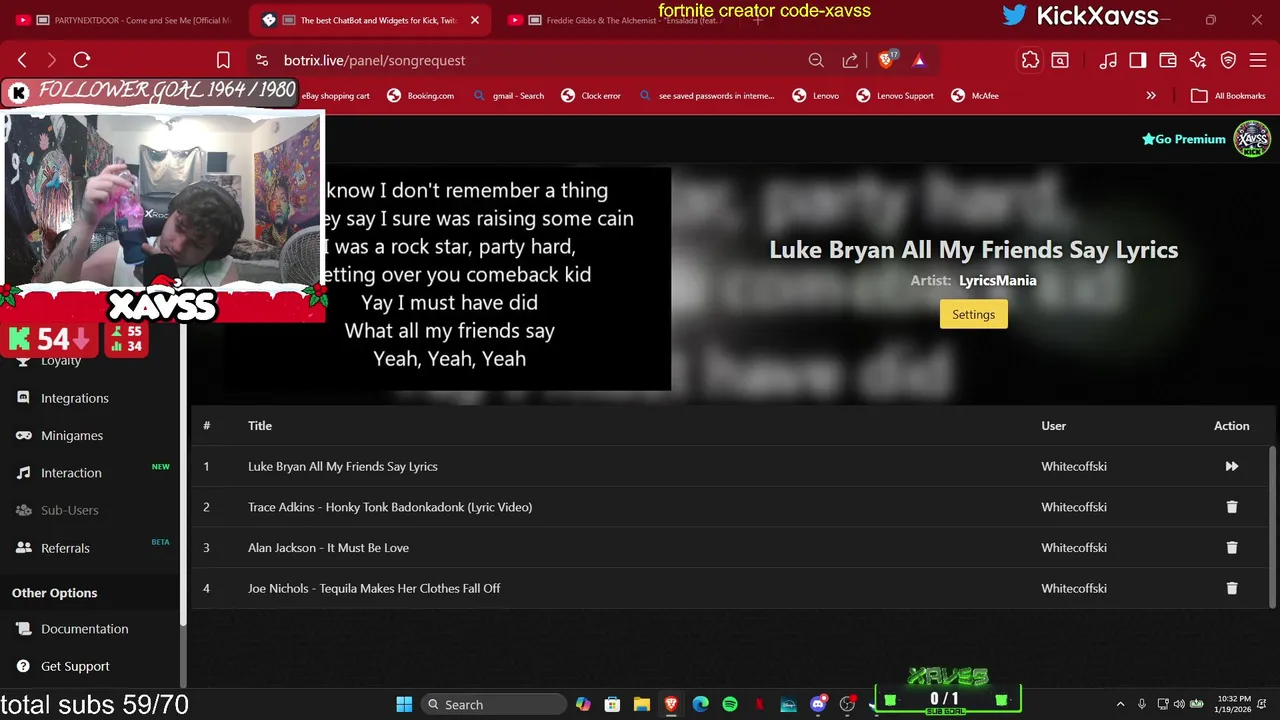Click the Get Support question icon
1280x720 pixels.
(x=23, y=666)
